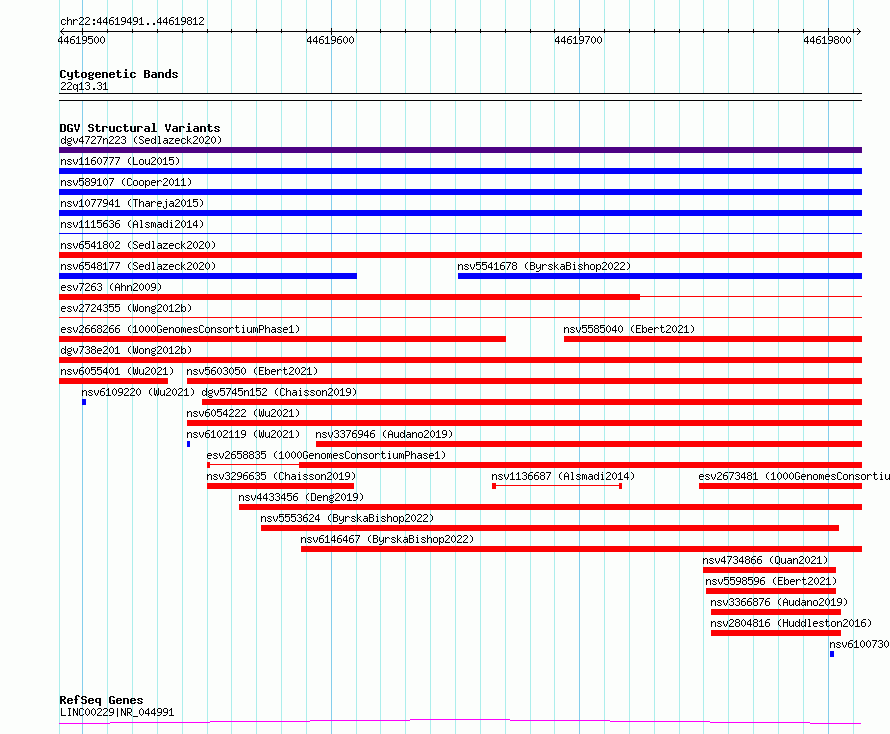Select nsv5598596 (Ebert2021) label
The image size is (890, 734).
[x=771, y=581]
